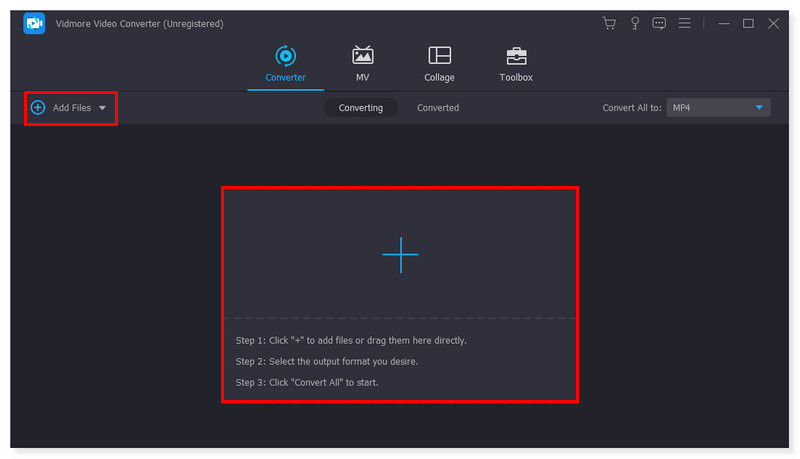The height and width of the screenshot is (459, 800).
Task: Open the Toolbox briefcase icon
Action: tap(516, 56)
